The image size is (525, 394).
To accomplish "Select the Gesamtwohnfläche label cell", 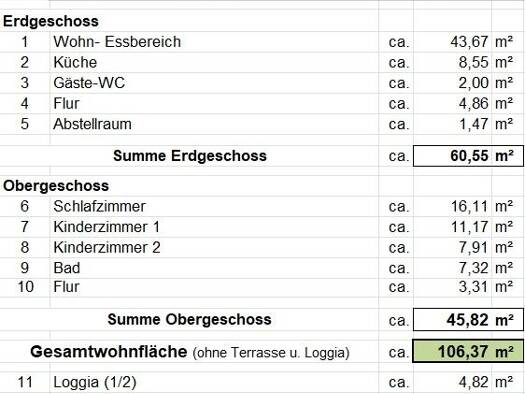I will point(190,352).
